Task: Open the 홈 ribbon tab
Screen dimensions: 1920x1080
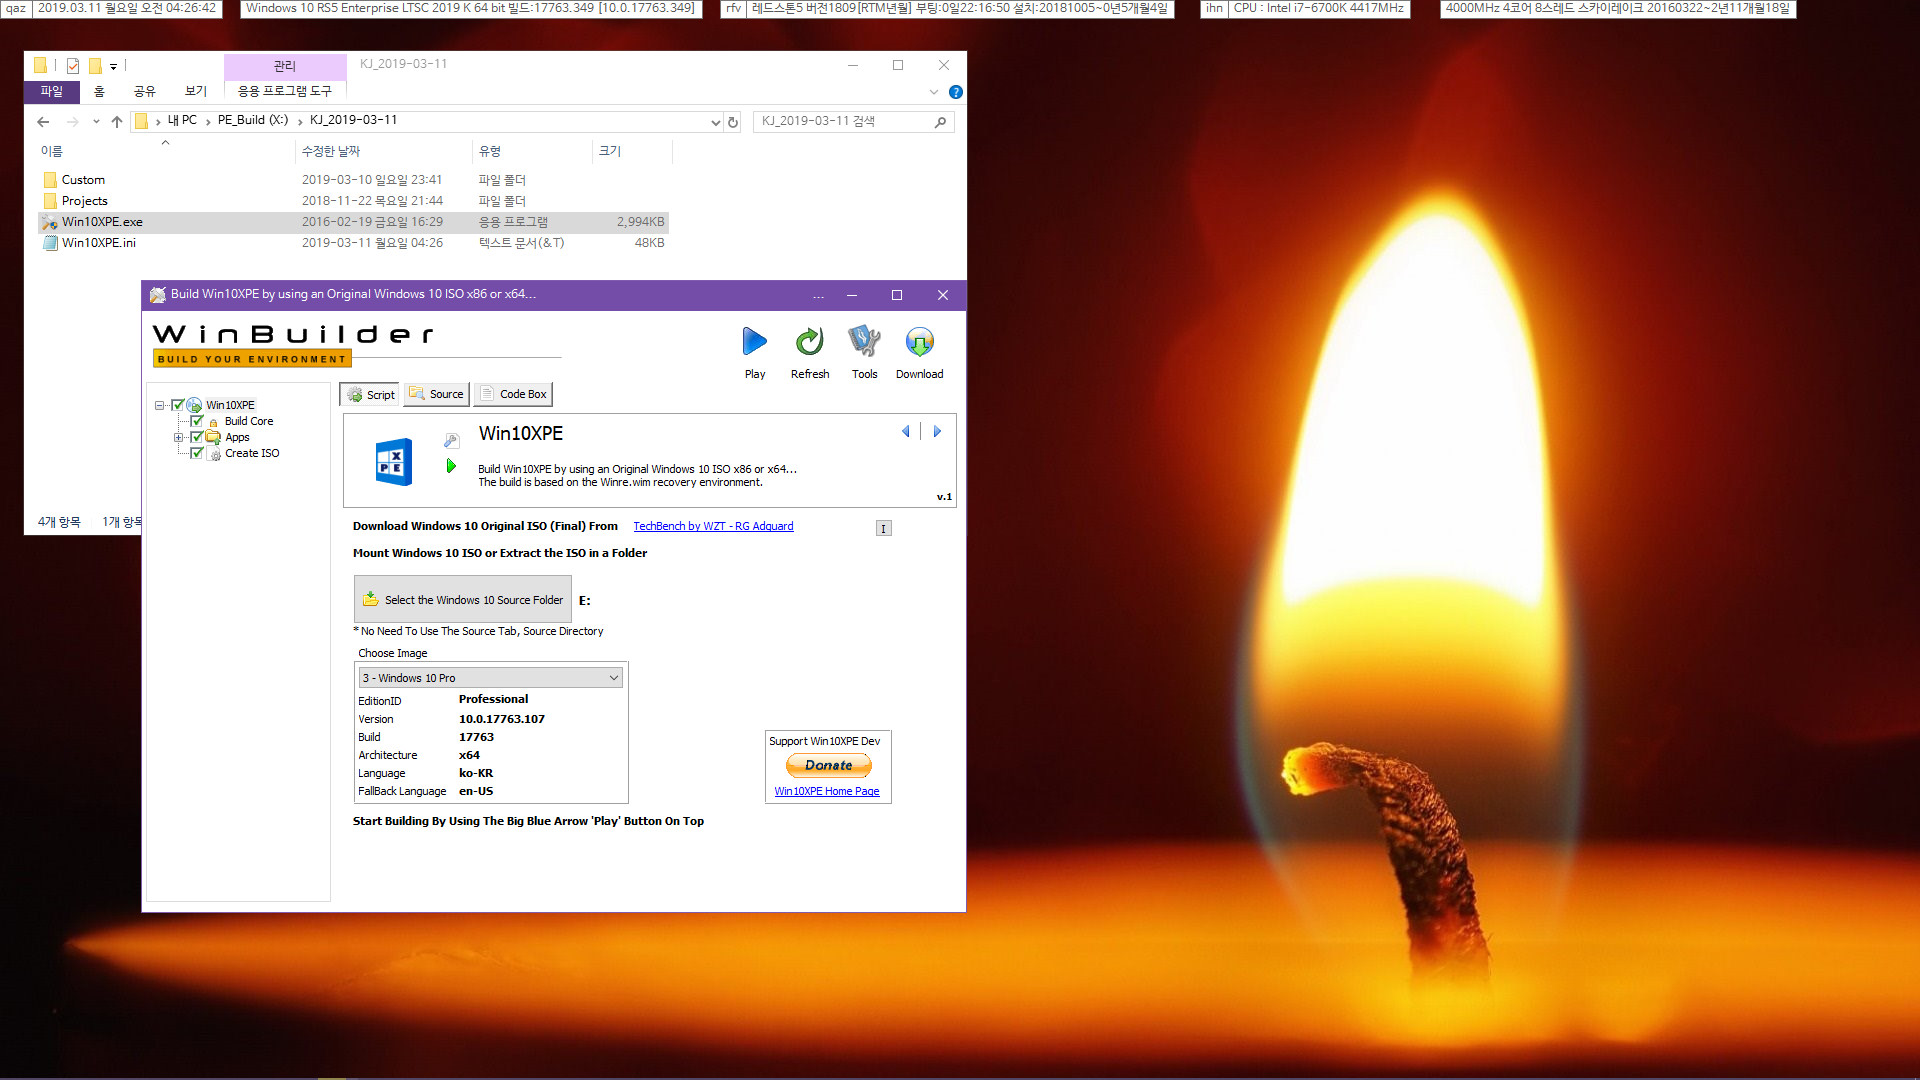Action: point(99,91)
